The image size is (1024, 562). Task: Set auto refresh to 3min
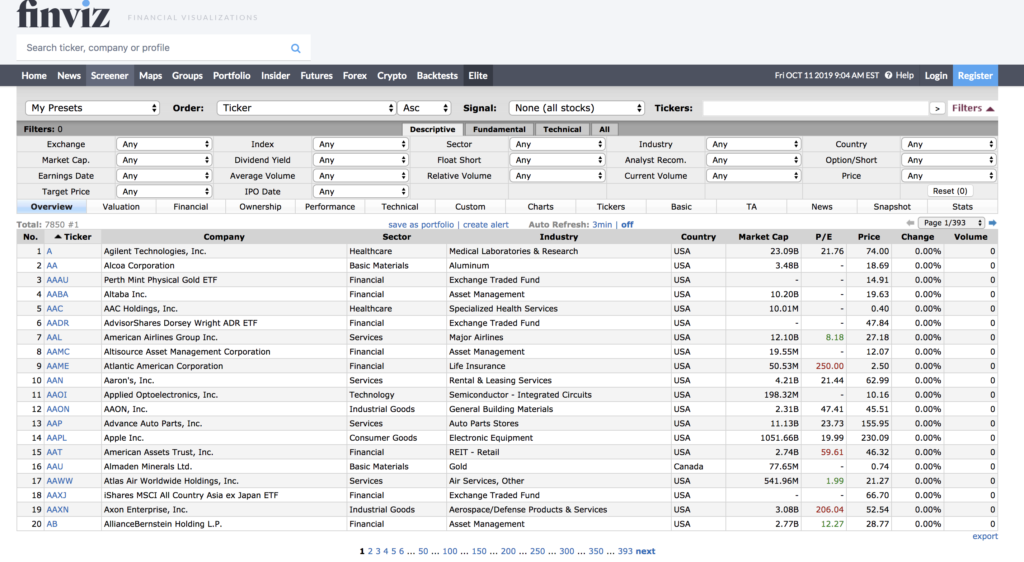coord(602,225)
